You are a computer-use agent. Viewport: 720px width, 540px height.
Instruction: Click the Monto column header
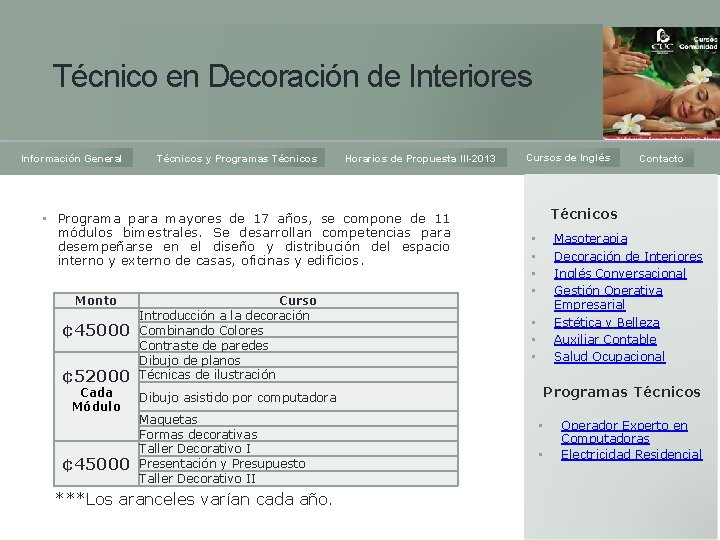coord(96,301)
